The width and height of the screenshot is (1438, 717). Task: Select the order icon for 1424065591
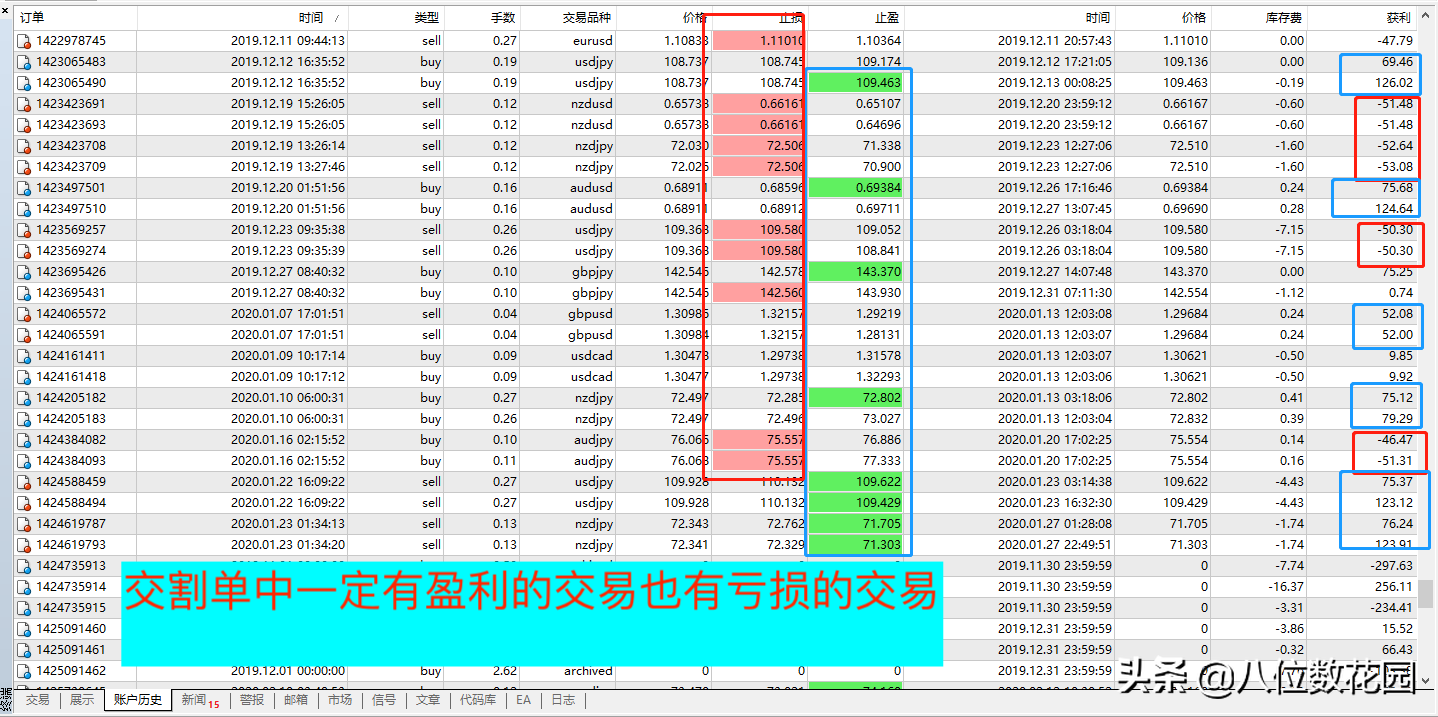click(25, 335)
